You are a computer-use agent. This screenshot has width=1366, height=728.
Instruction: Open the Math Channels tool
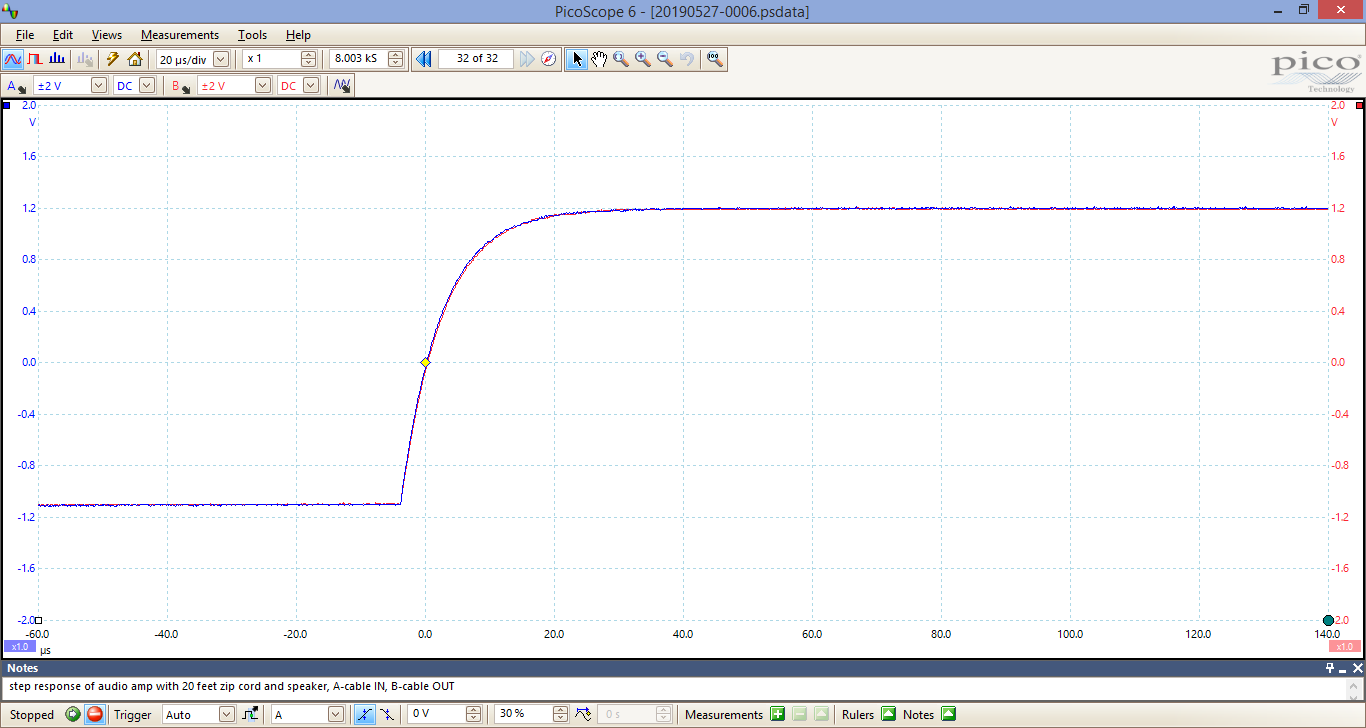342,86
